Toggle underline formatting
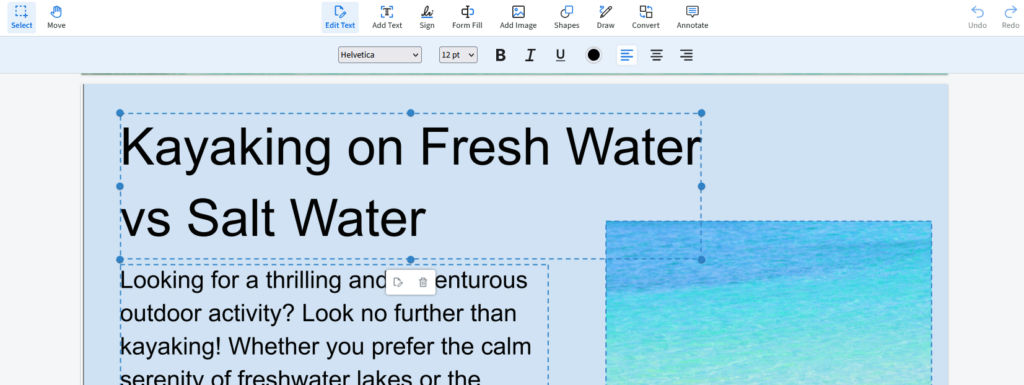This screenshot has width=1024, height=385. pyautogui.click(x=560, y=55)
